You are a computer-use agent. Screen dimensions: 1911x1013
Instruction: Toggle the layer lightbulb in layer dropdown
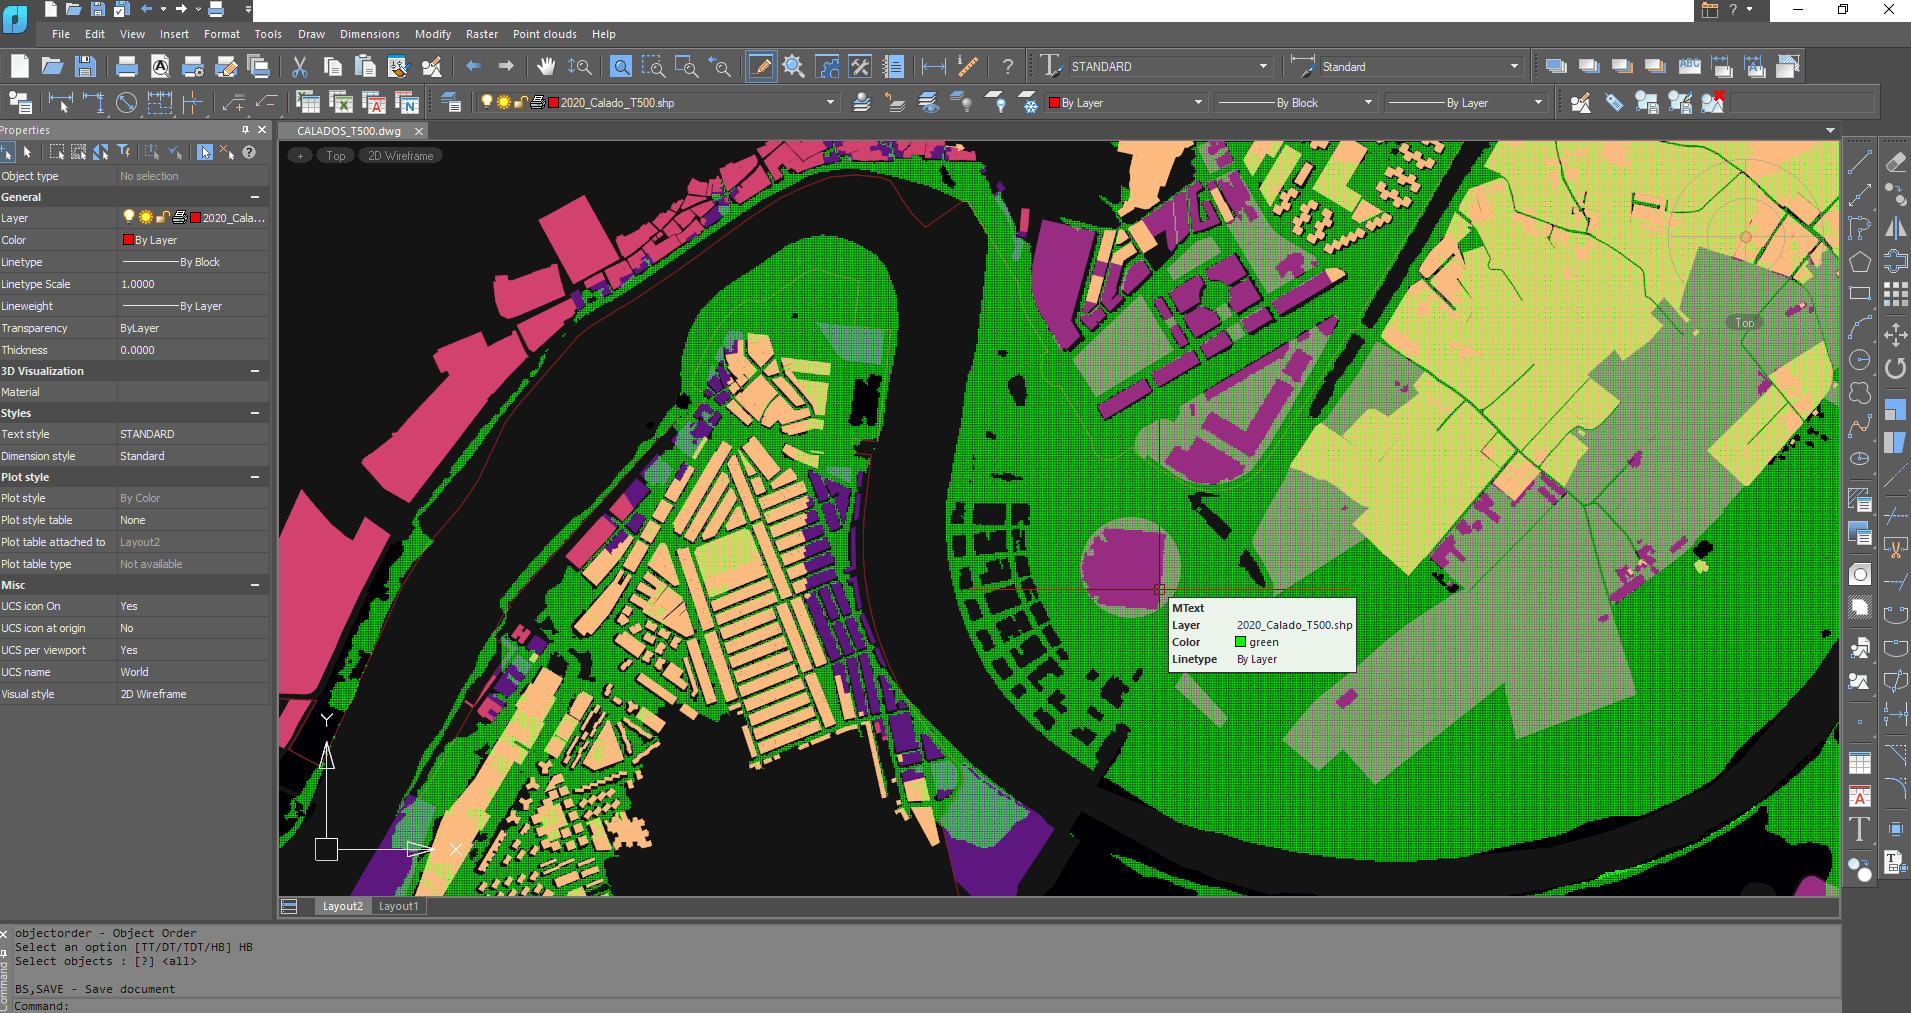[487, 103]
